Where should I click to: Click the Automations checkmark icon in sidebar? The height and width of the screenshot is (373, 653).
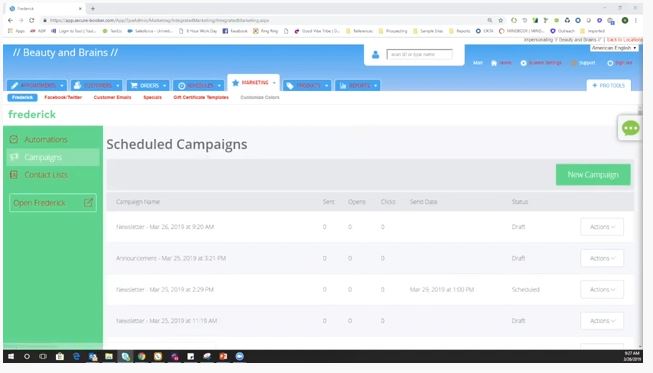(x=14, y=139)
